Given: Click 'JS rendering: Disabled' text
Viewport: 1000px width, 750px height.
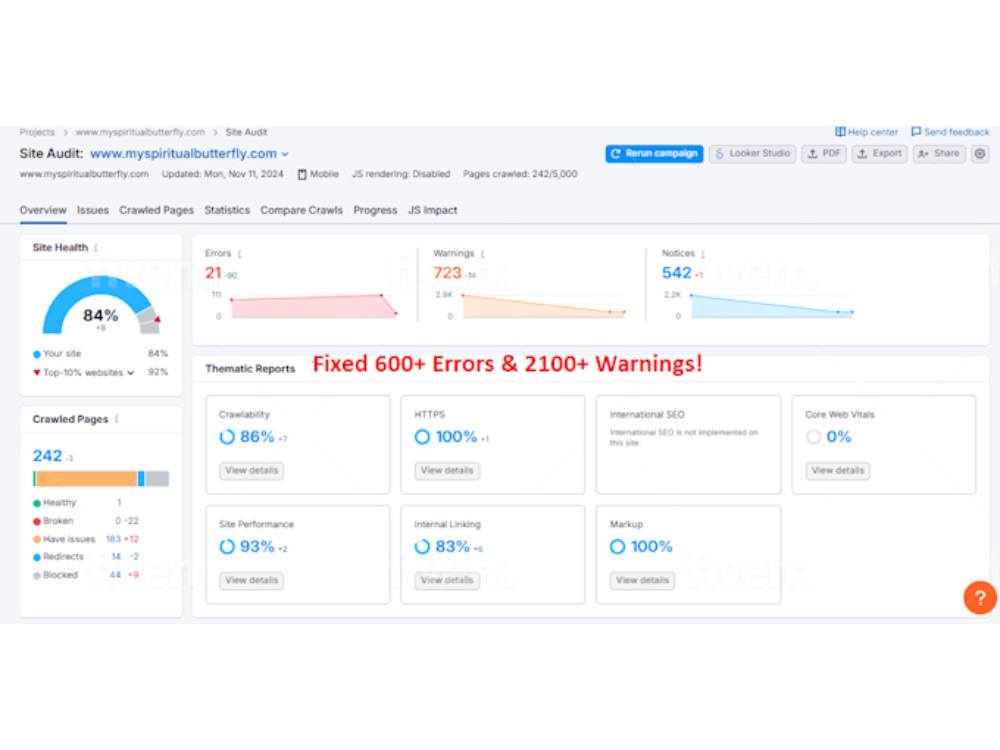Looking at the screenshot, I should tap(401, 174).
